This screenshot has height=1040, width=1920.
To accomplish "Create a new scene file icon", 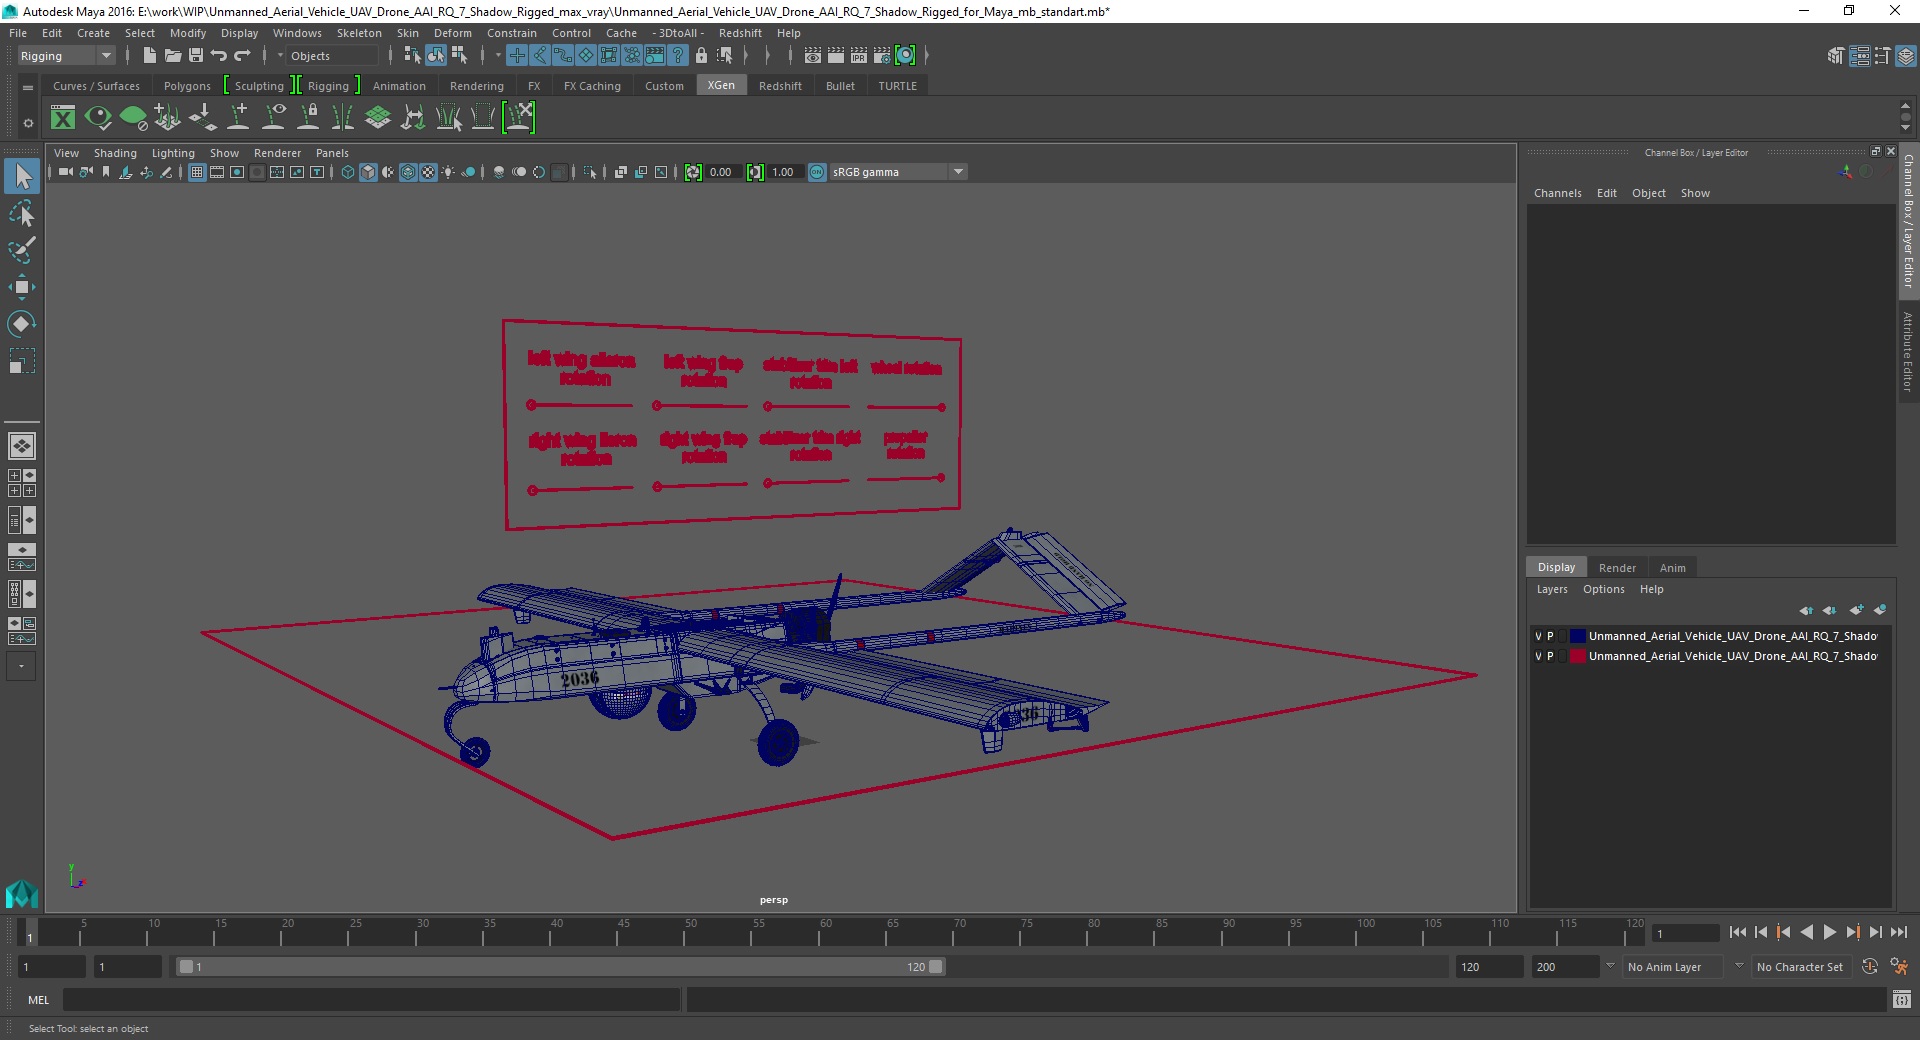I will 149,56.
